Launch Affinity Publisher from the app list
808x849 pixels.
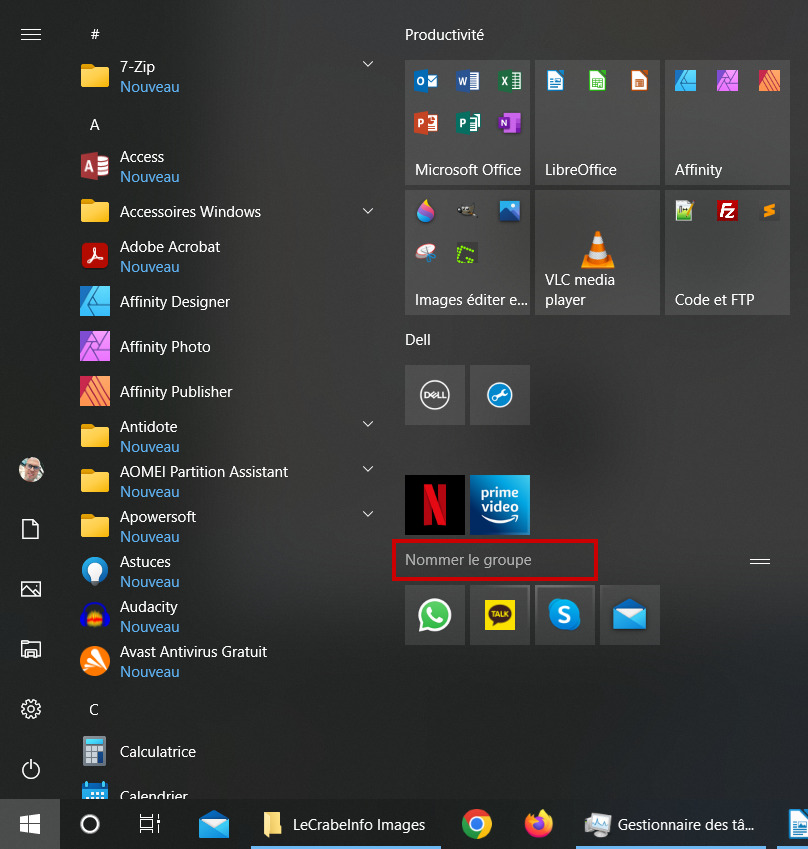pyautogui.click(x=227, y=391)
